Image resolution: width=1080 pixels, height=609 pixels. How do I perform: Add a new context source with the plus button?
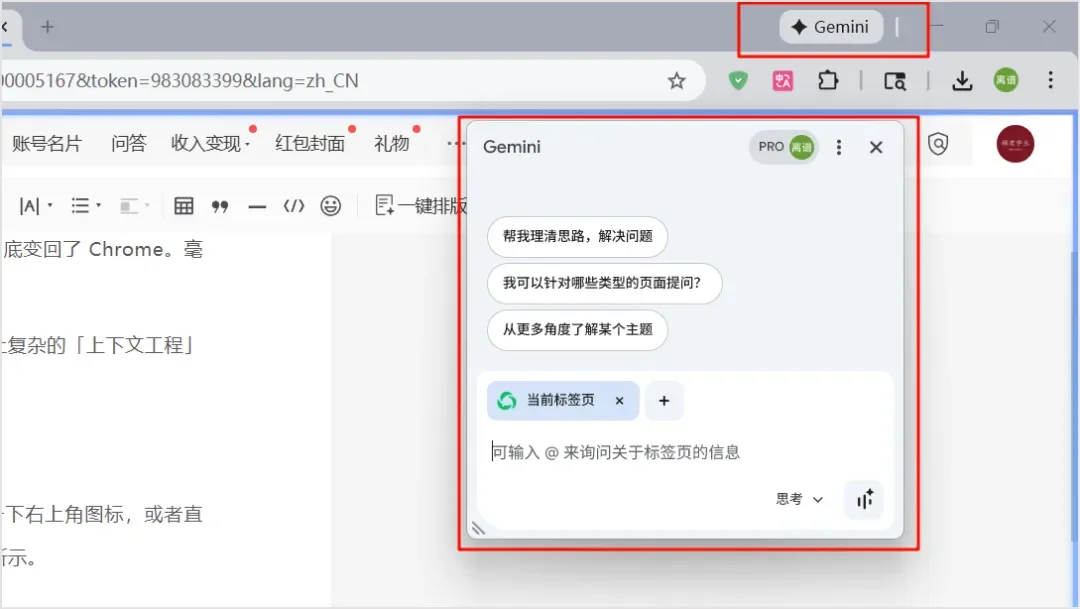[664, 399]
